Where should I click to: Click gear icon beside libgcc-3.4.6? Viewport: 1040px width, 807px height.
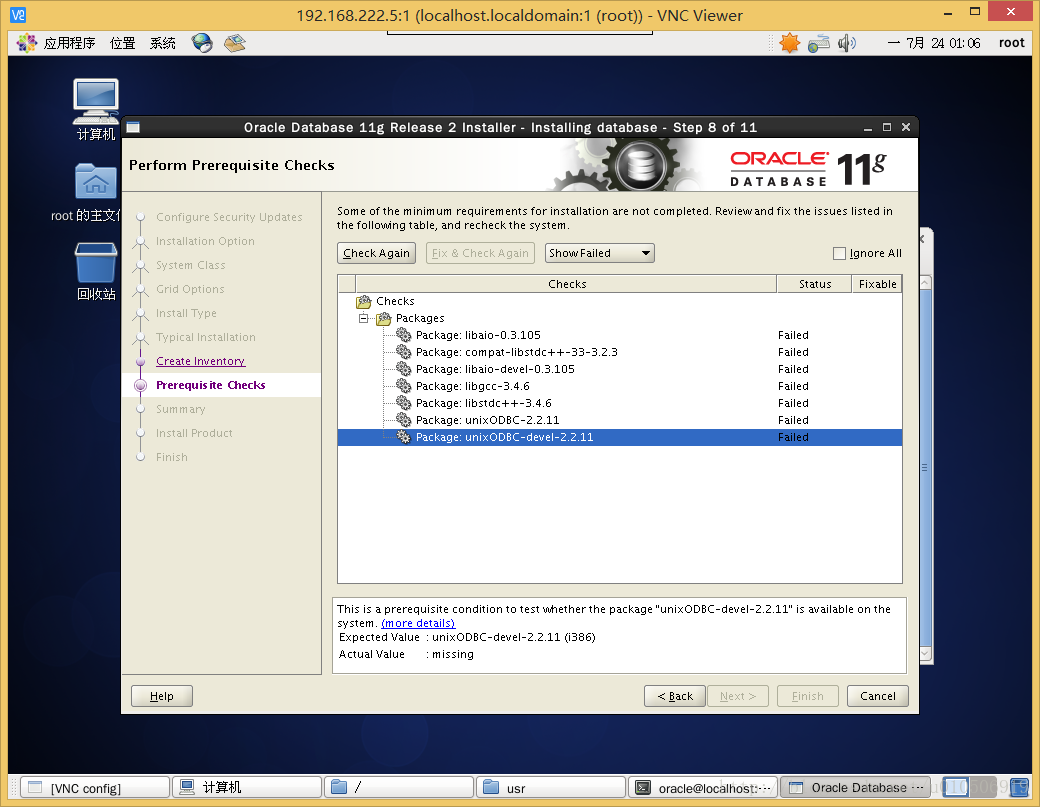coord(404,386)
